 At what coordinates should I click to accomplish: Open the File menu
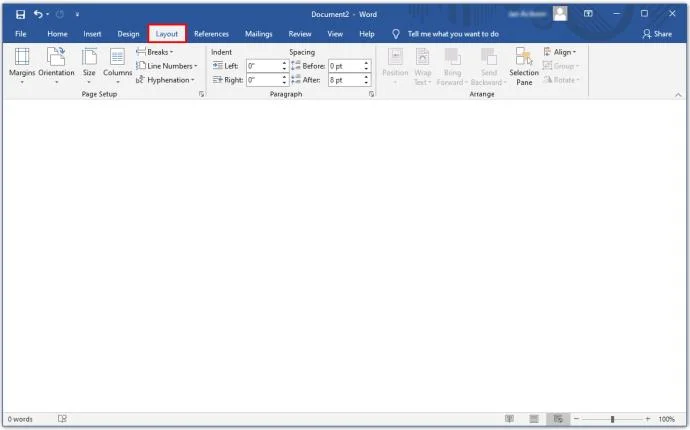pyautogui.click(x=21, y=34)
